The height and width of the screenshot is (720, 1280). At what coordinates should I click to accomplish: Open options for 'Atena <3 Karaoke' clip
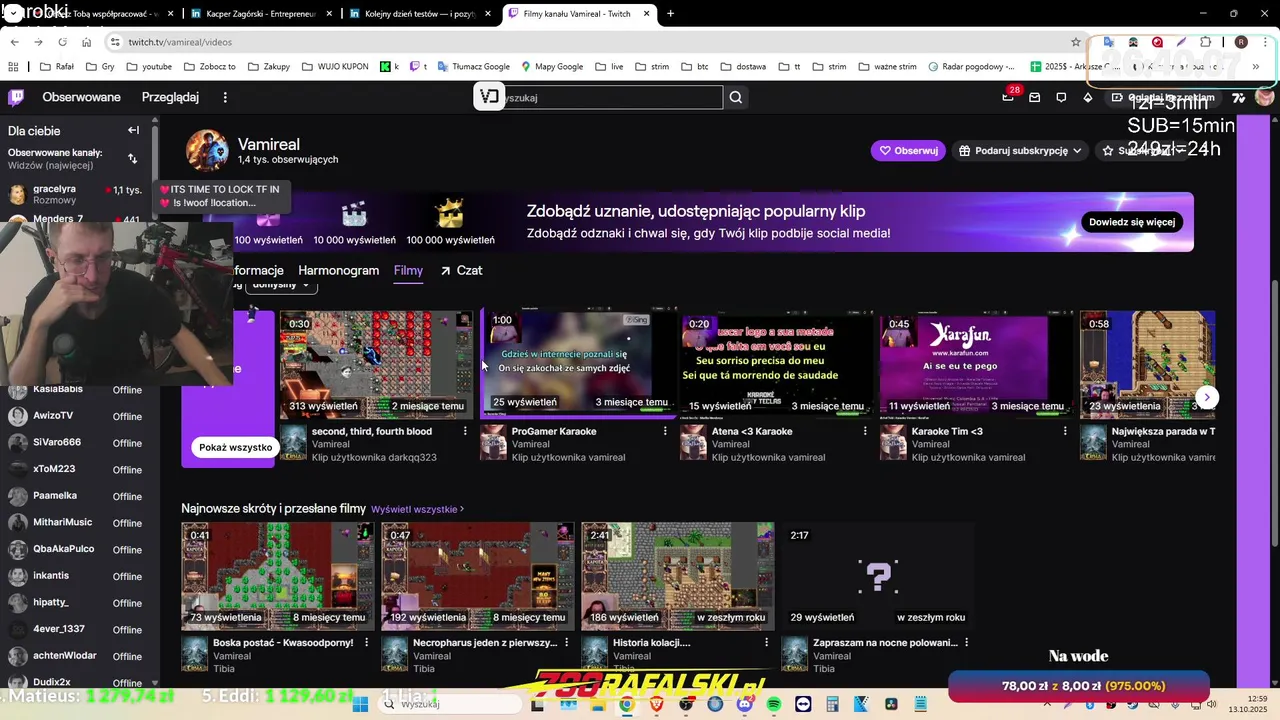coord(865,431)
